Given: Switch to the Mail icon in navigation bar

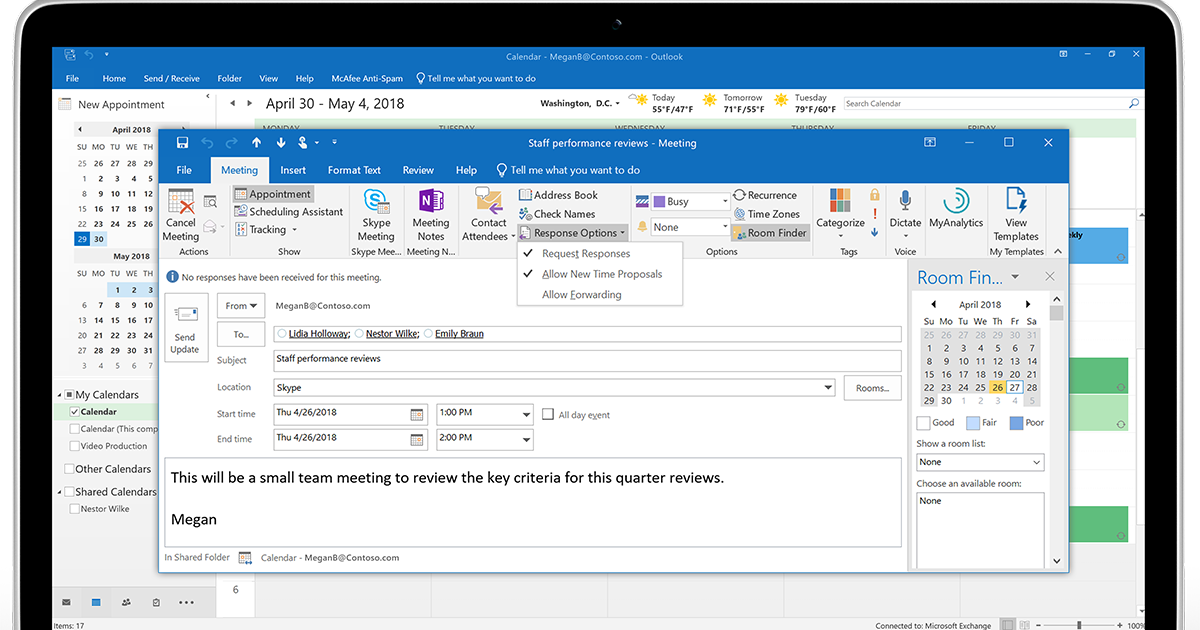Looking at the screenshot, I should point(66,603).
